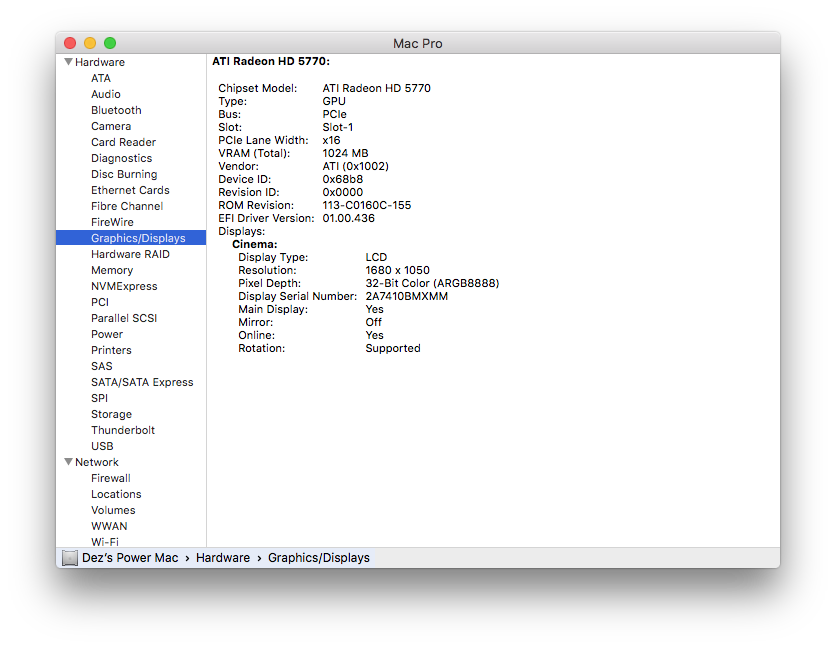Show Ethernet Cards details
This screenshot has height=648, width=836.
point(130,190)
